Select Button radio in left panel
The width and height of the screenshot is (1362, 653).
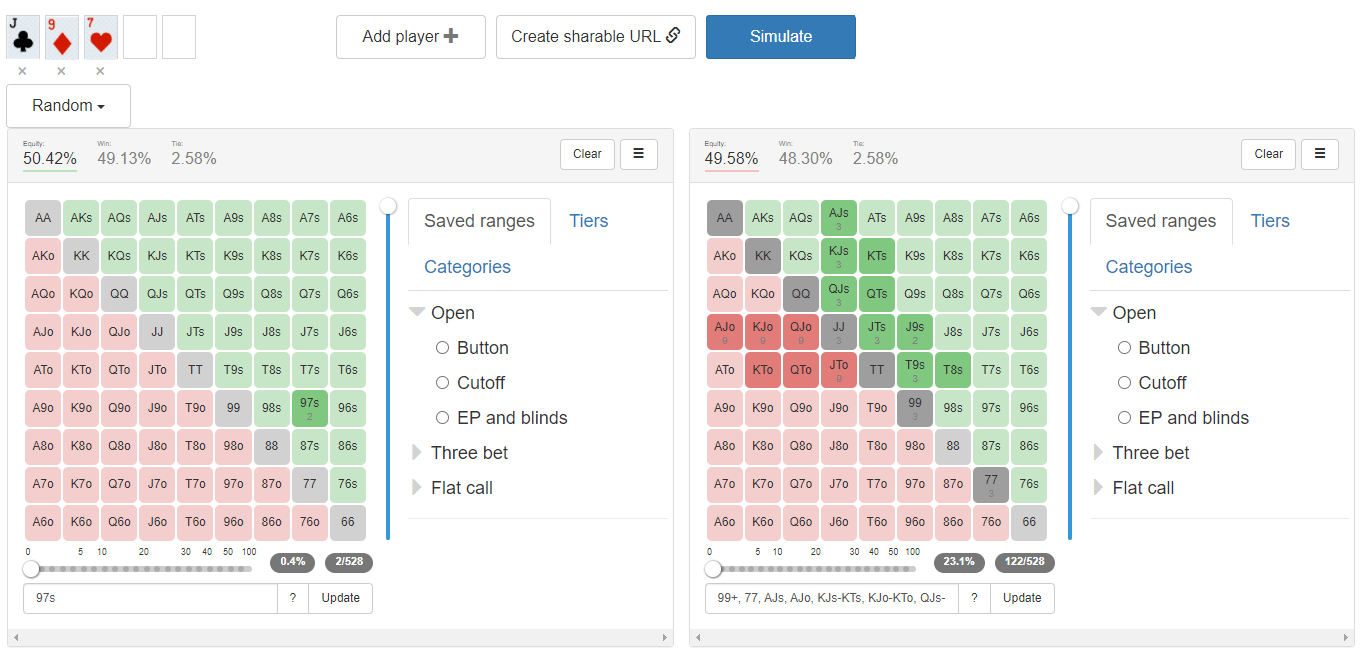(443, 348)
